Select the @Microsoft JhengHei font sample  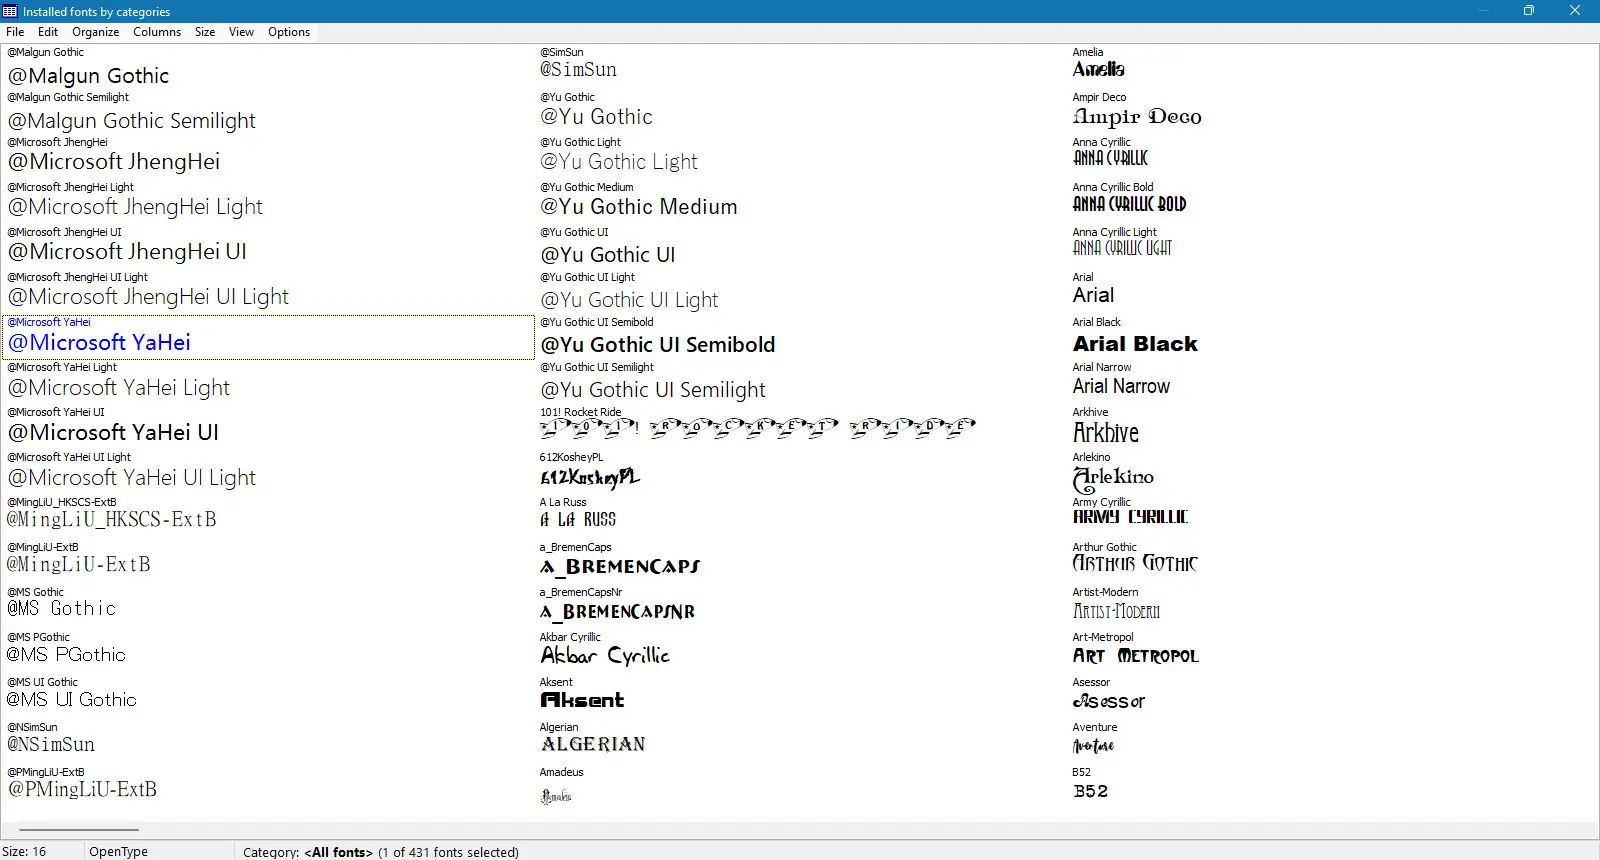pyautogui.click(x=114, y=162)
